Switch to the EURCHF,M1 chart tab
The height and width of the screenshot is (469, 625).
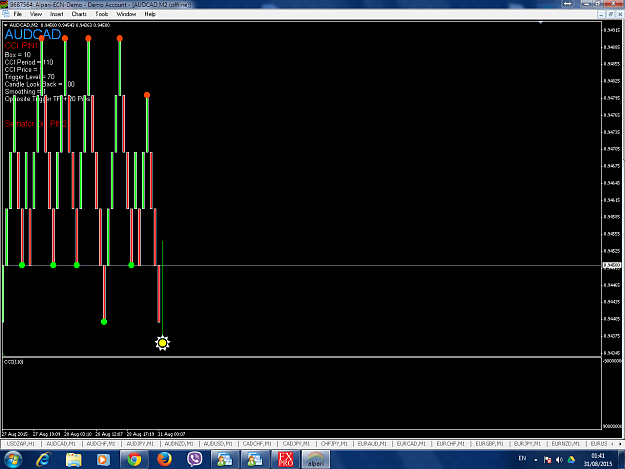pos(450,443)
